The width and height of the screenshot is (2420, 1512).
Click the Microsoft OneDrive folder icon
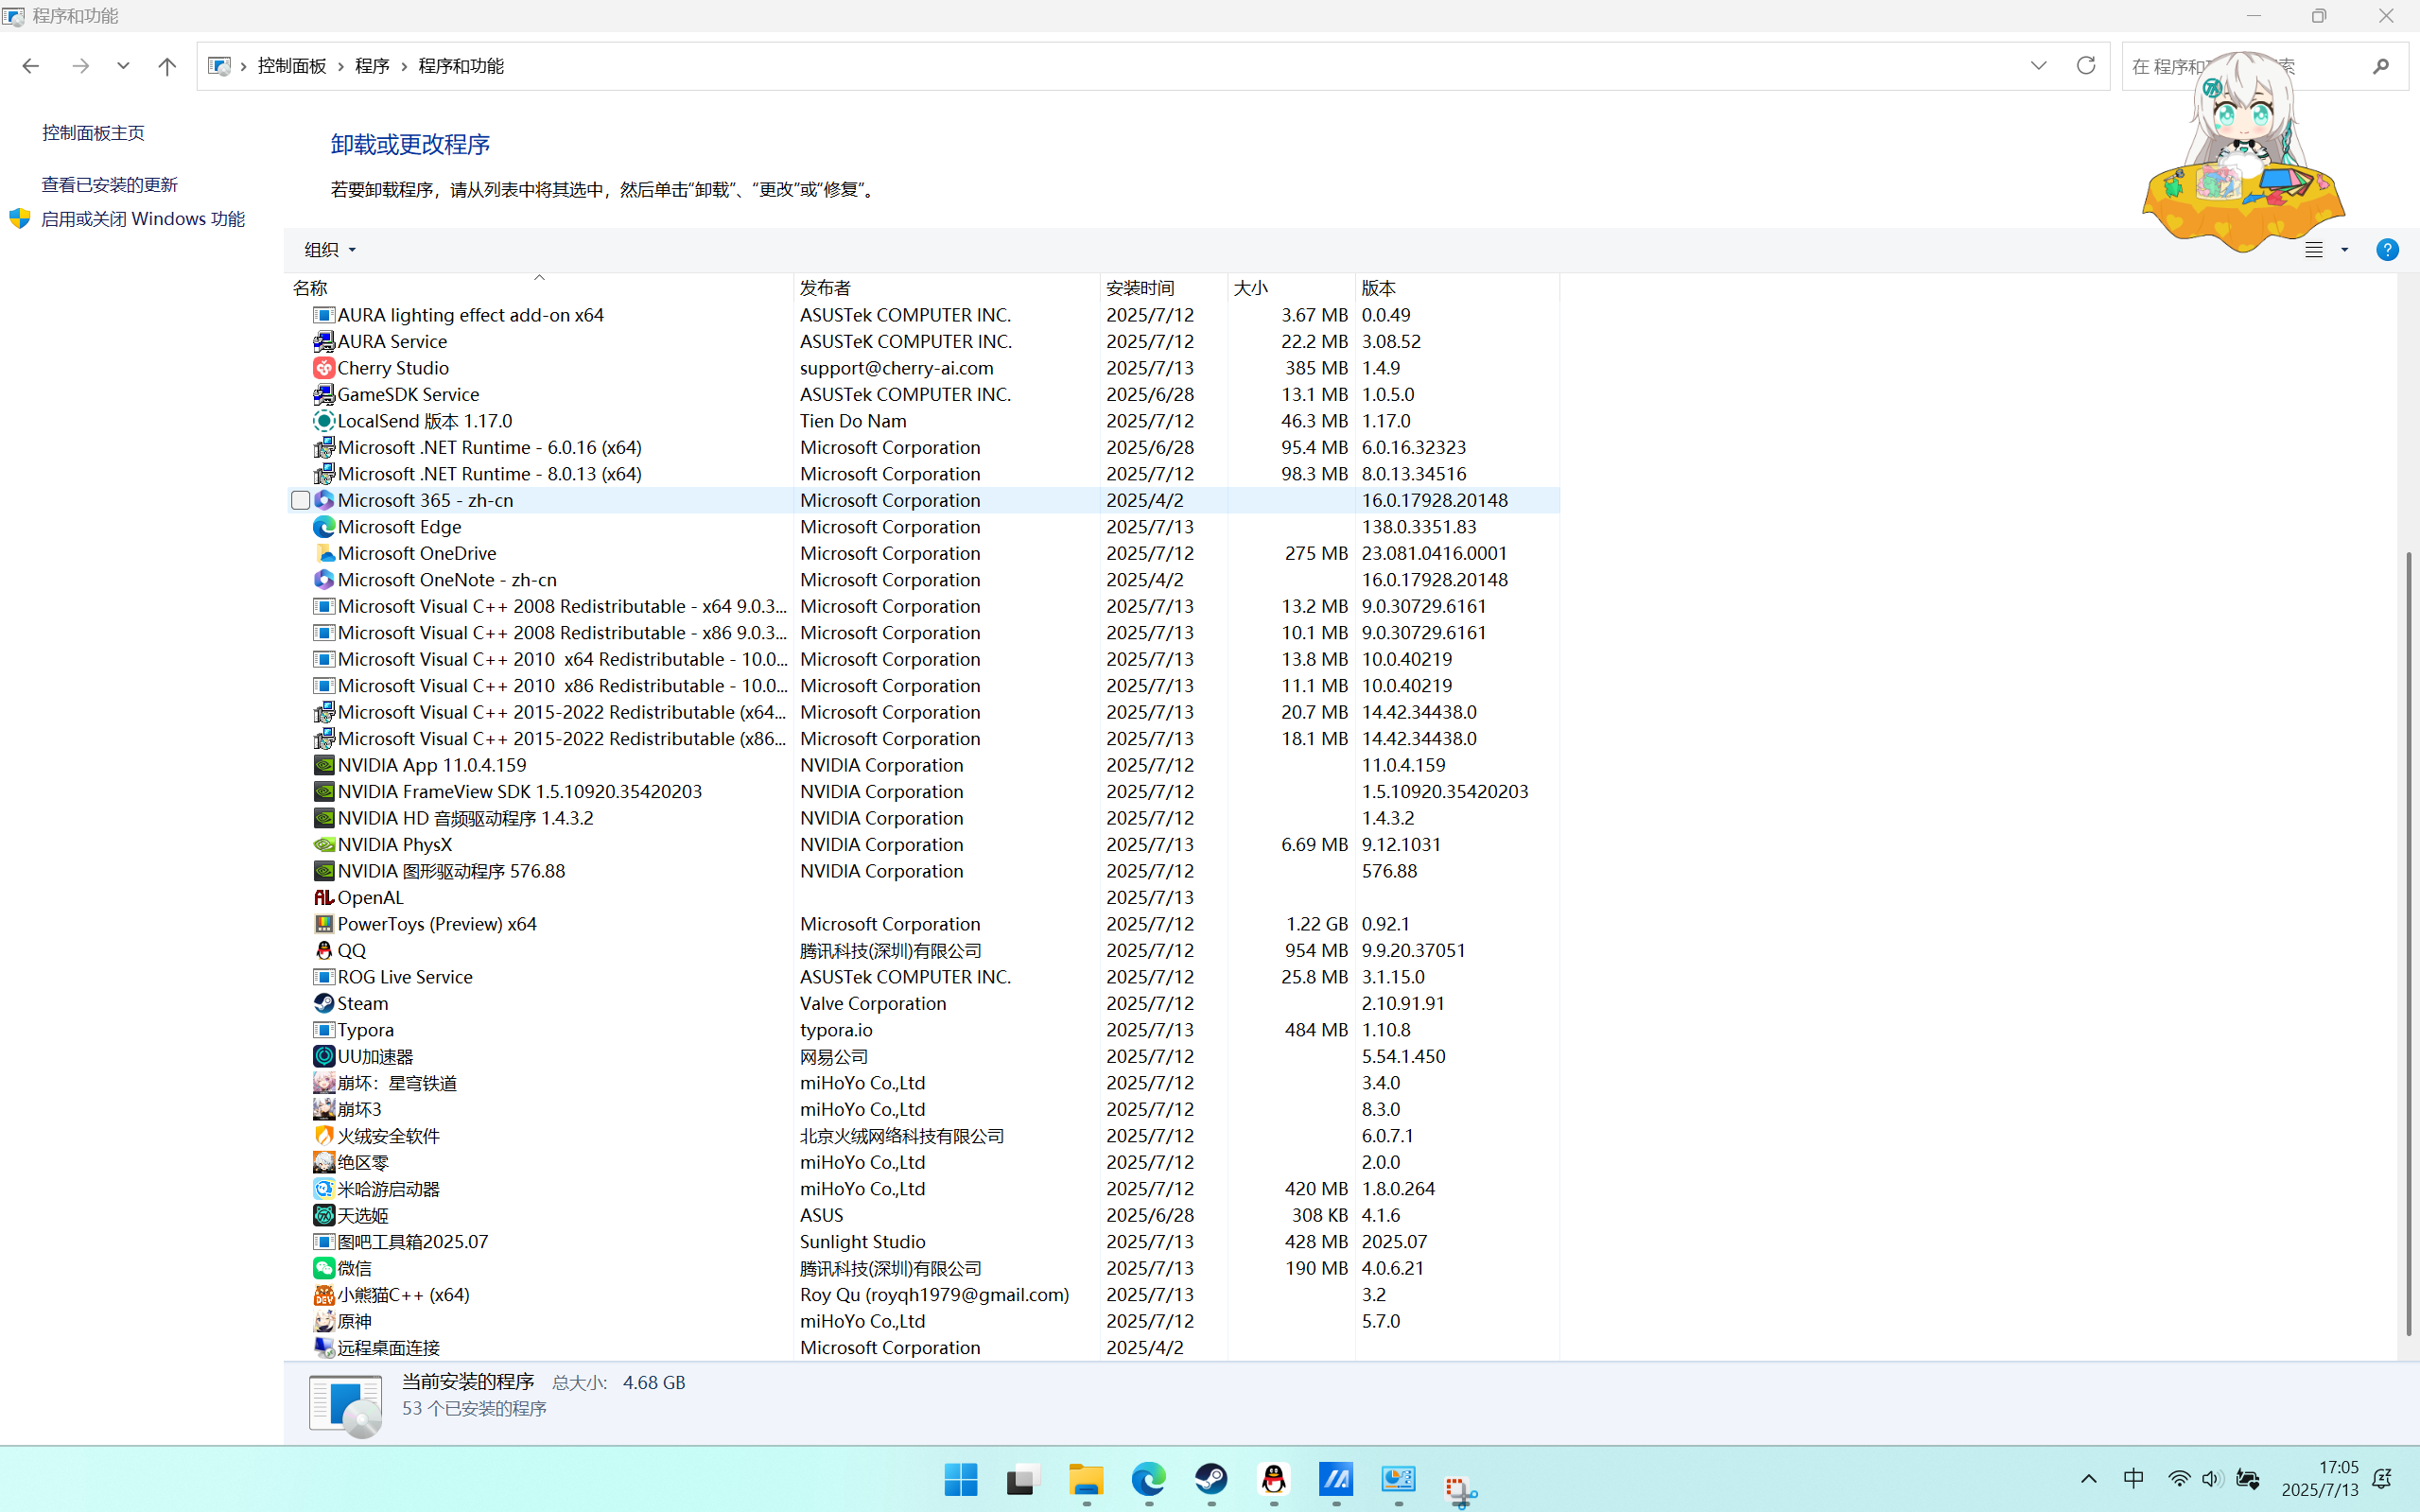tap(323, 553)
